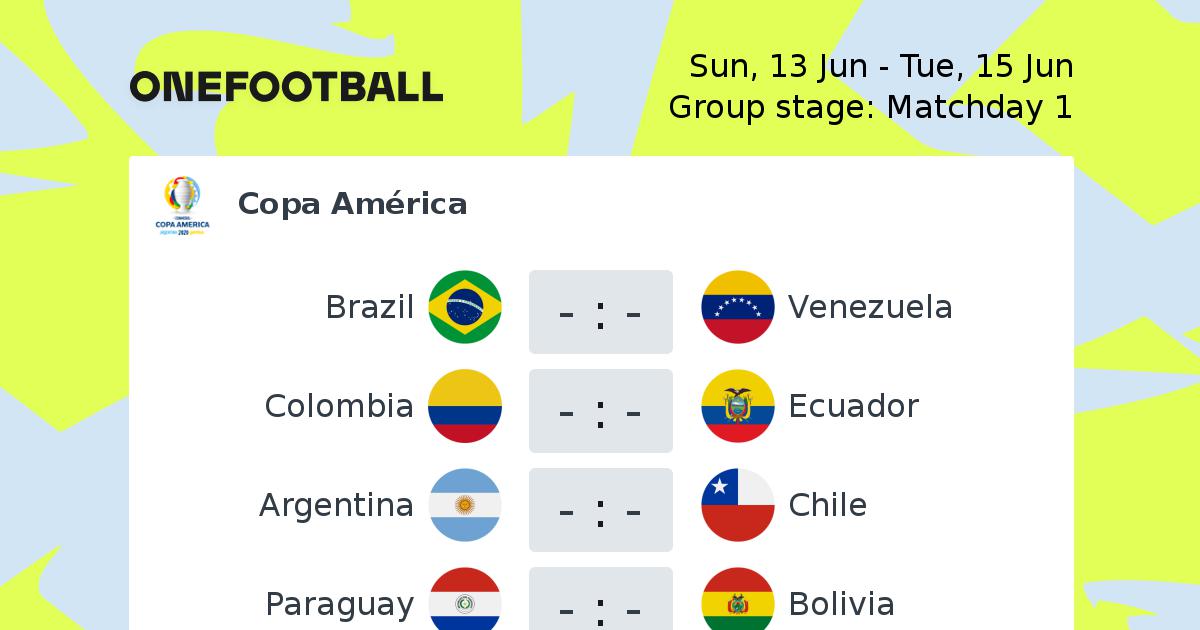Screen dimensions: 1200x630
Task: Click the Bolivia flag icon
Action: pos(738,599)
